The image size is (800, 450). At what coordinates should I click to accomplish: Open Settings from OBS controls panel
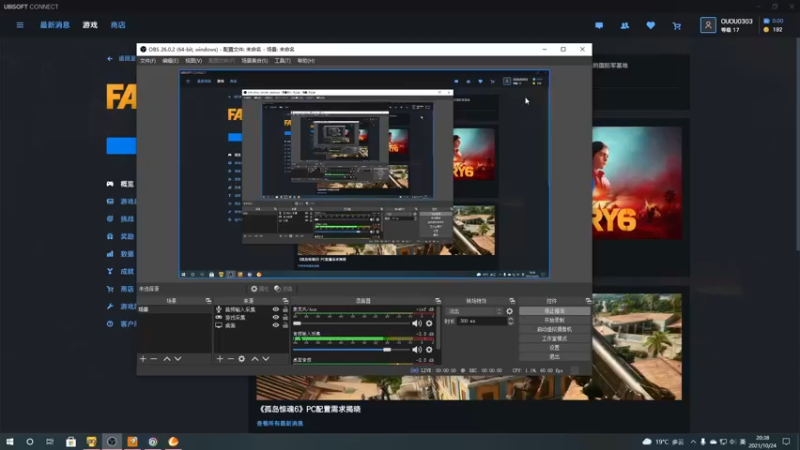(x=555, y=347)
